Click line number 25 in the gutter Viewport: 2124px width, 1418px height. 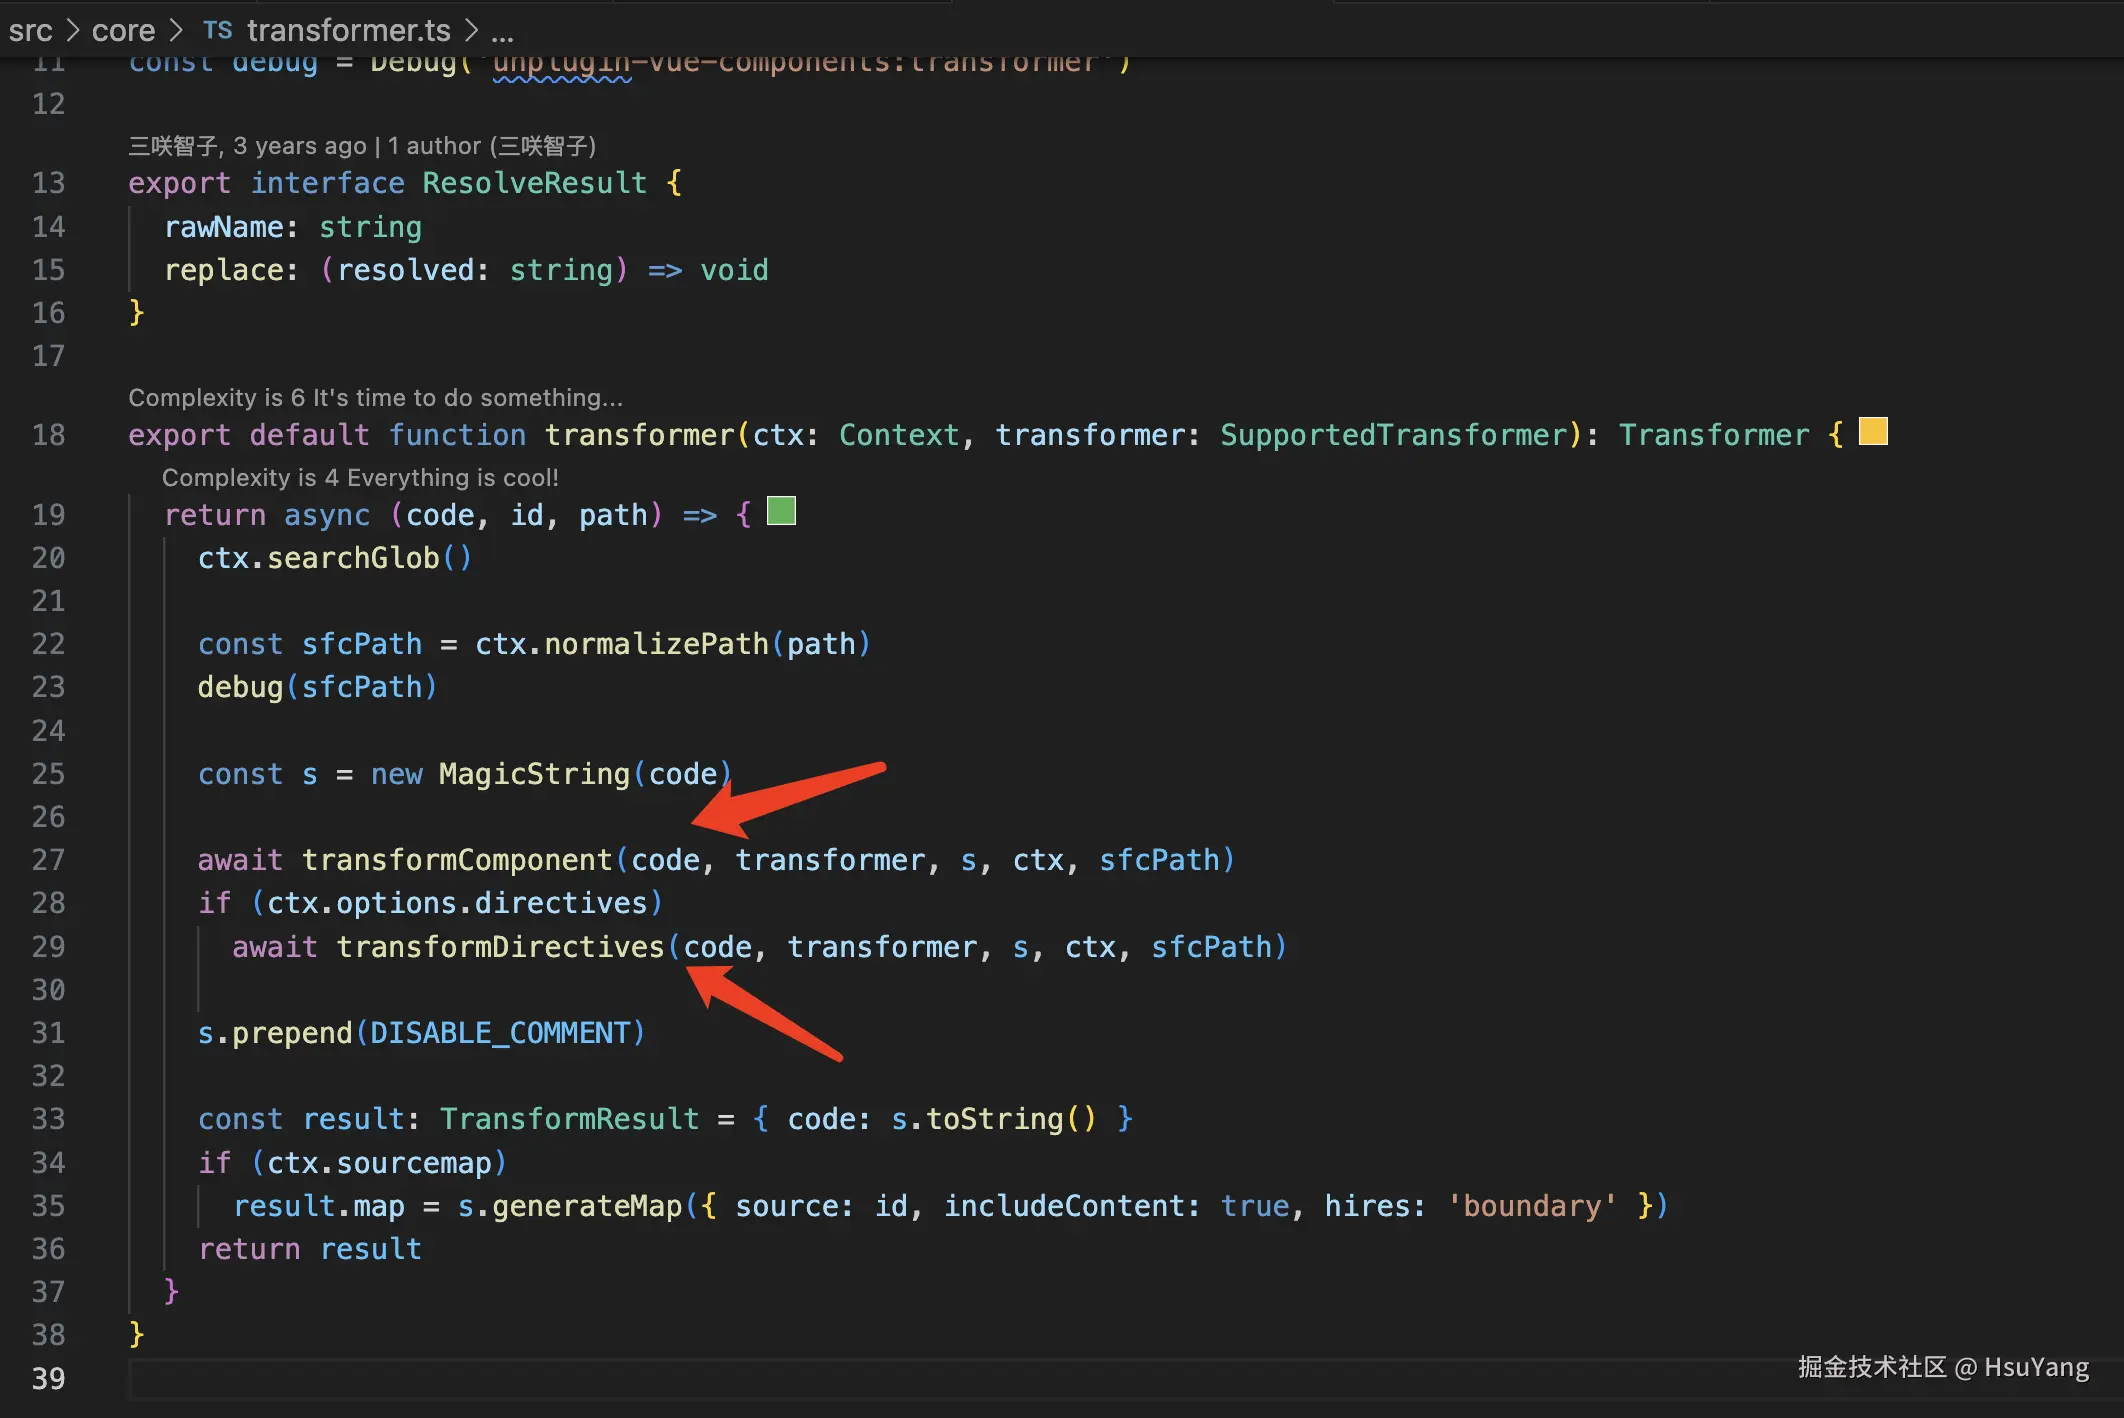(48, 774)
